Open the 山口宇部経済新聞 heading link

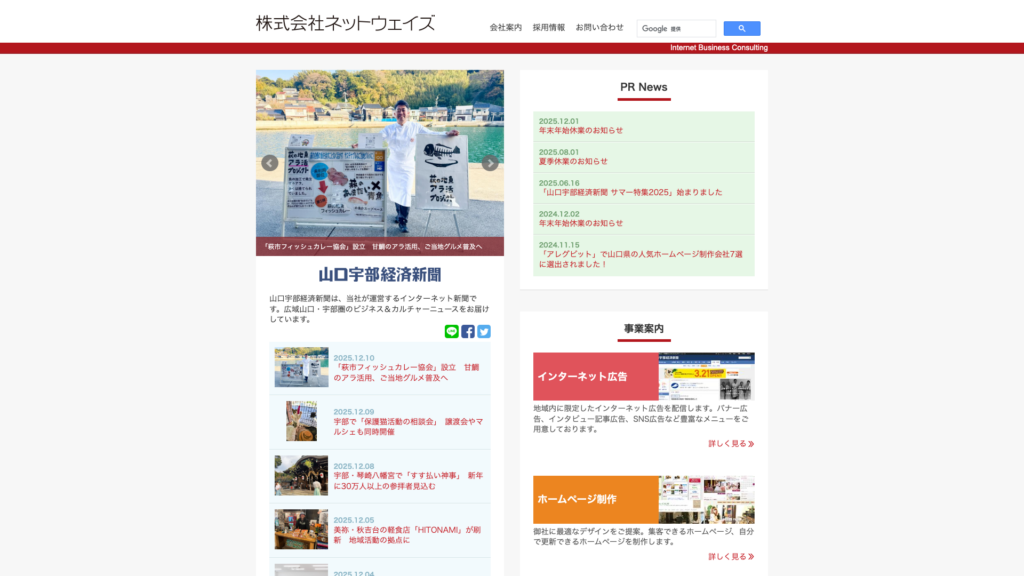(x=379, y=274)
